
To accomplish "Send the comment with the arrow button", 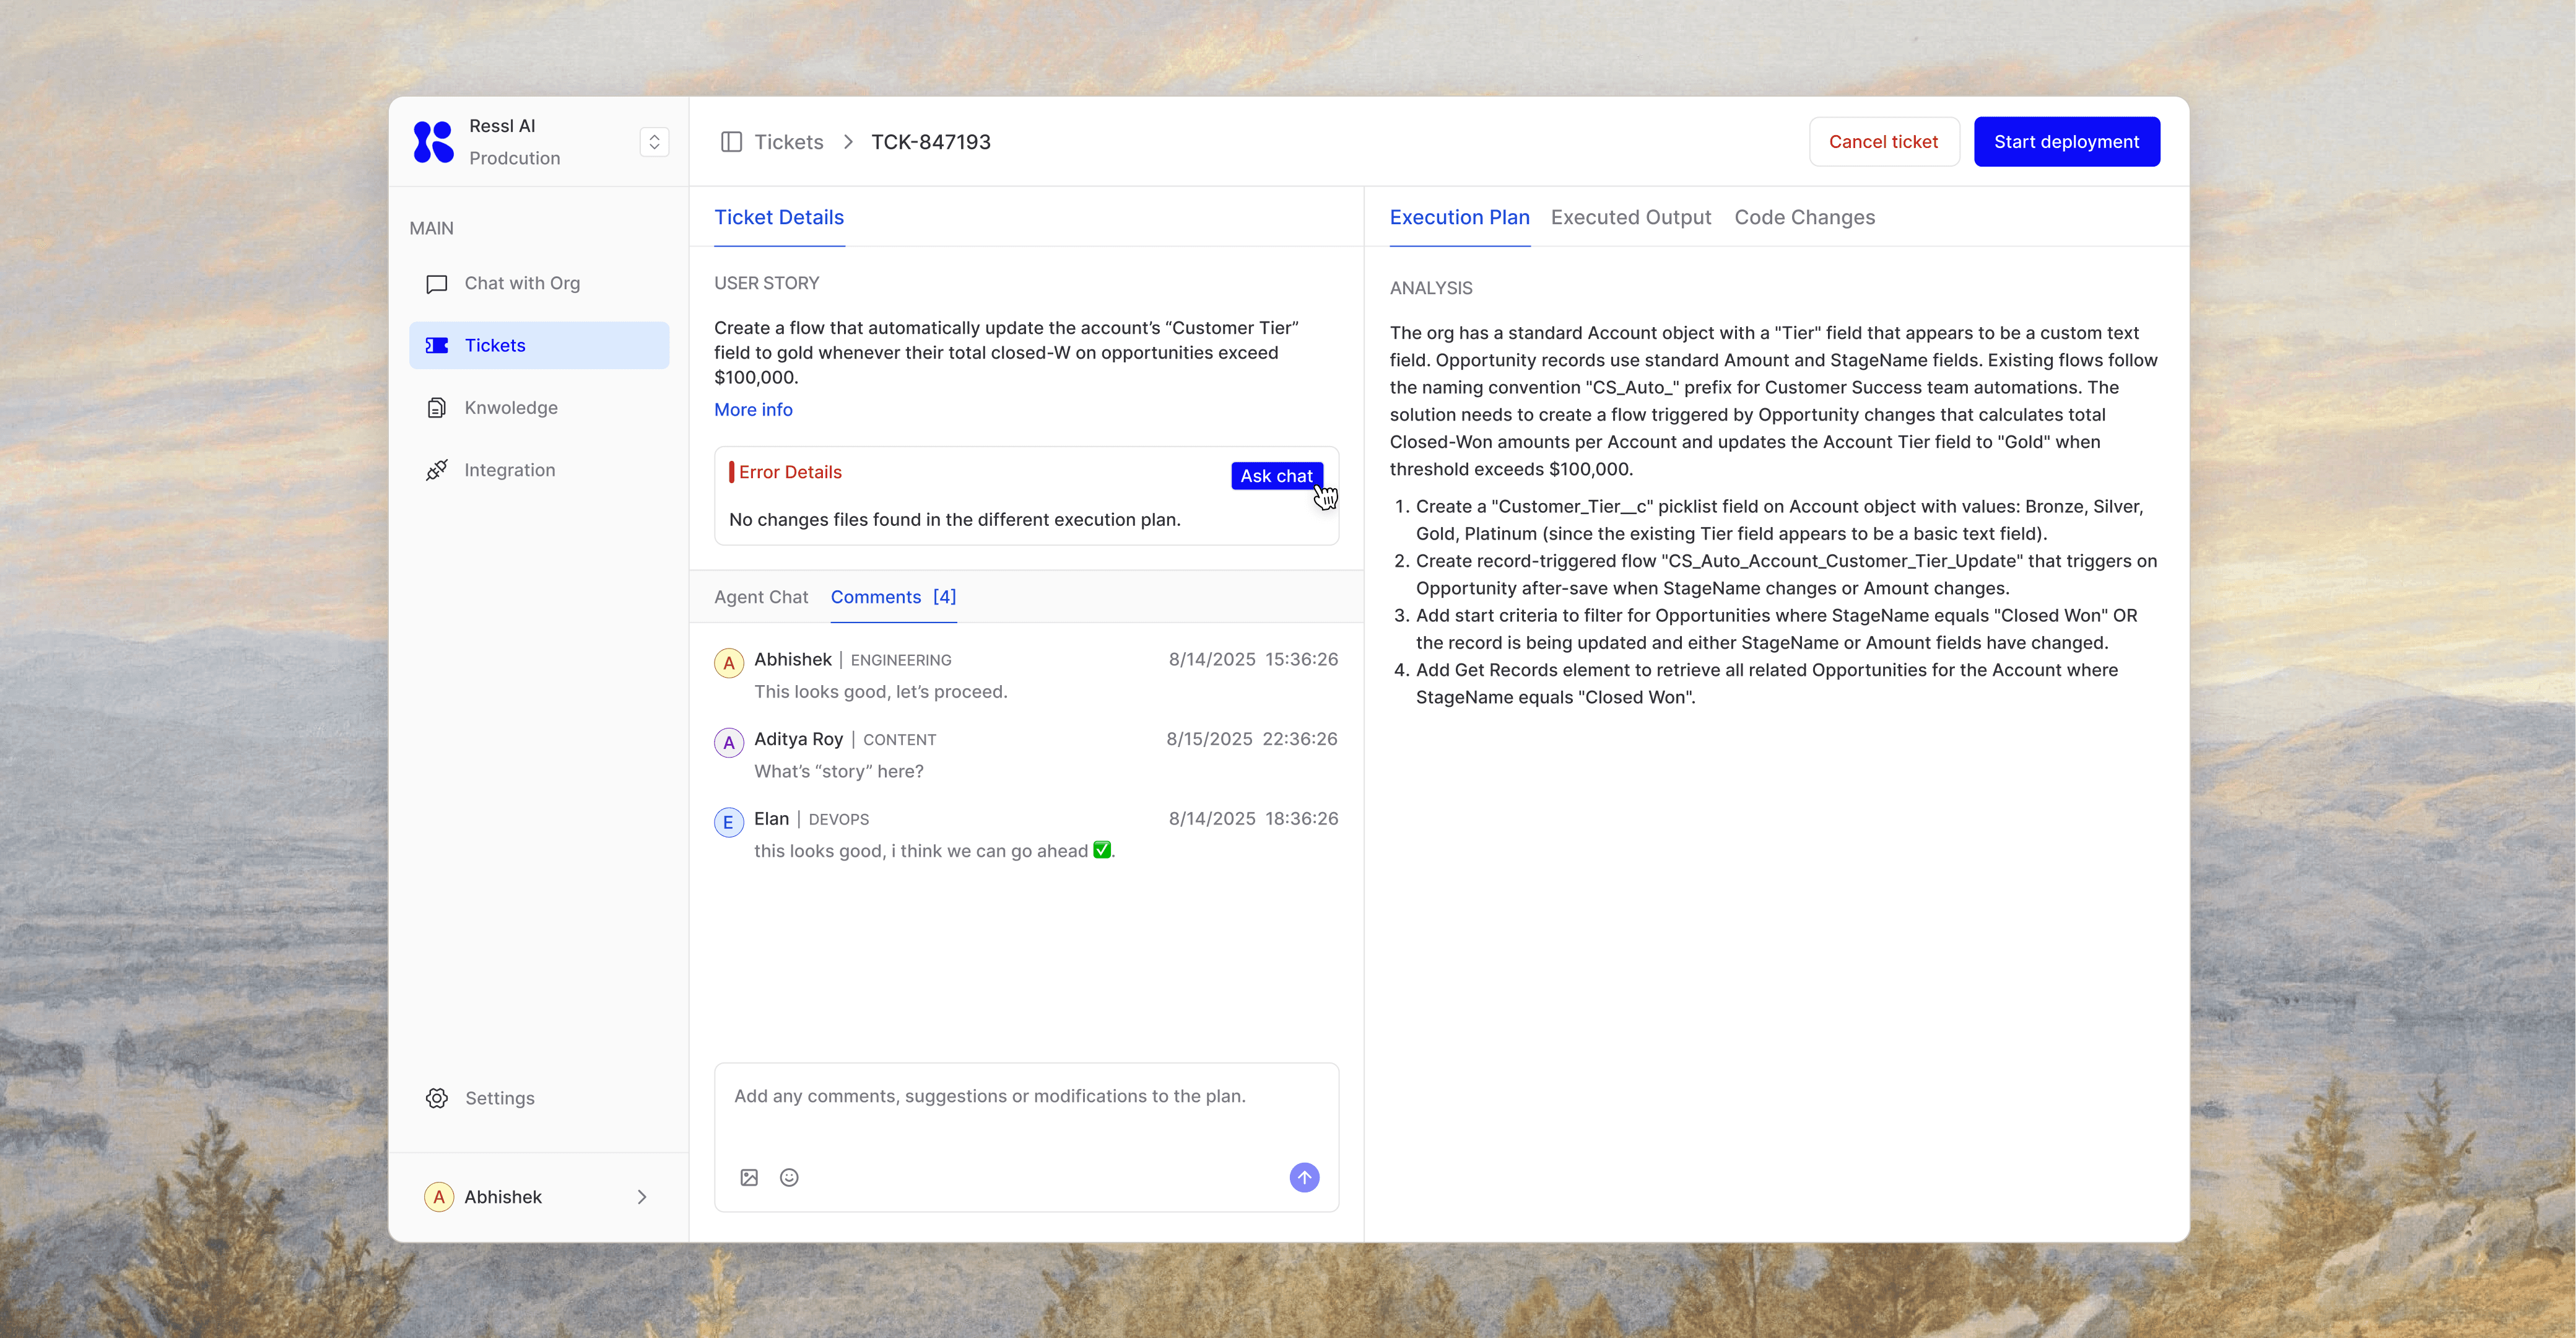I will 1304,1177.
